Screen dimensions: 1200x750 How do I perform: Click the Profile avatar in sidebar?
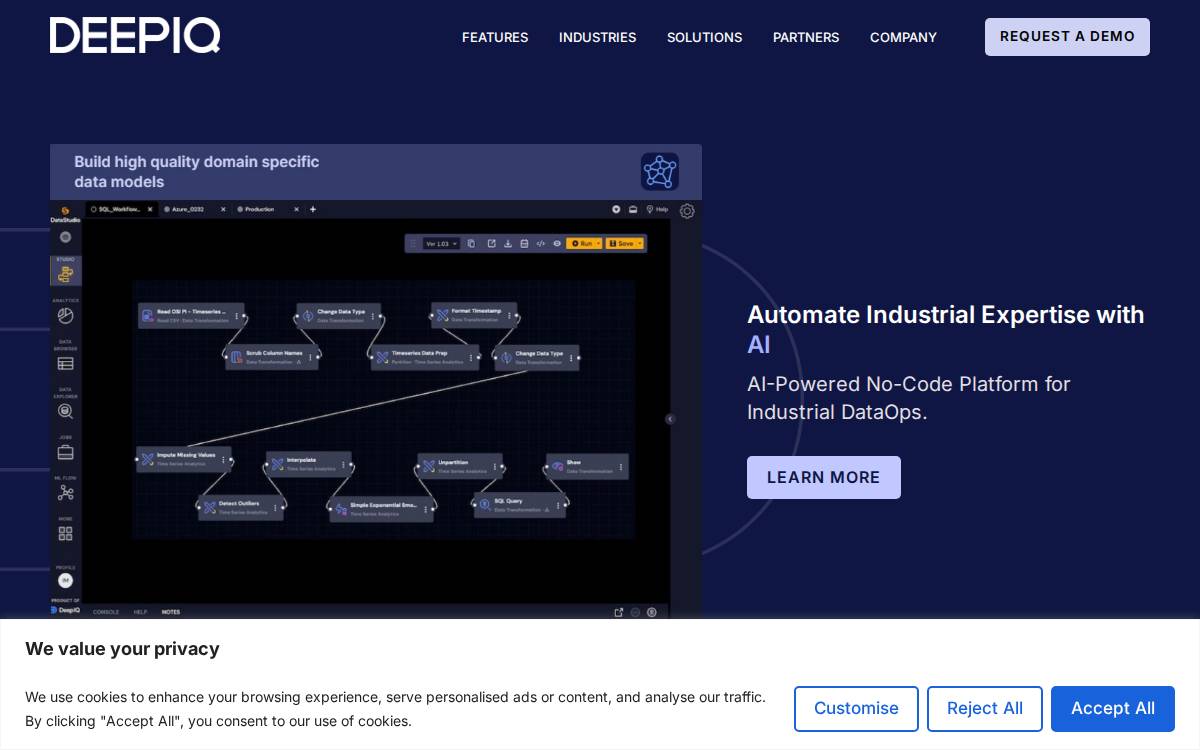click(x=65, y=580)
